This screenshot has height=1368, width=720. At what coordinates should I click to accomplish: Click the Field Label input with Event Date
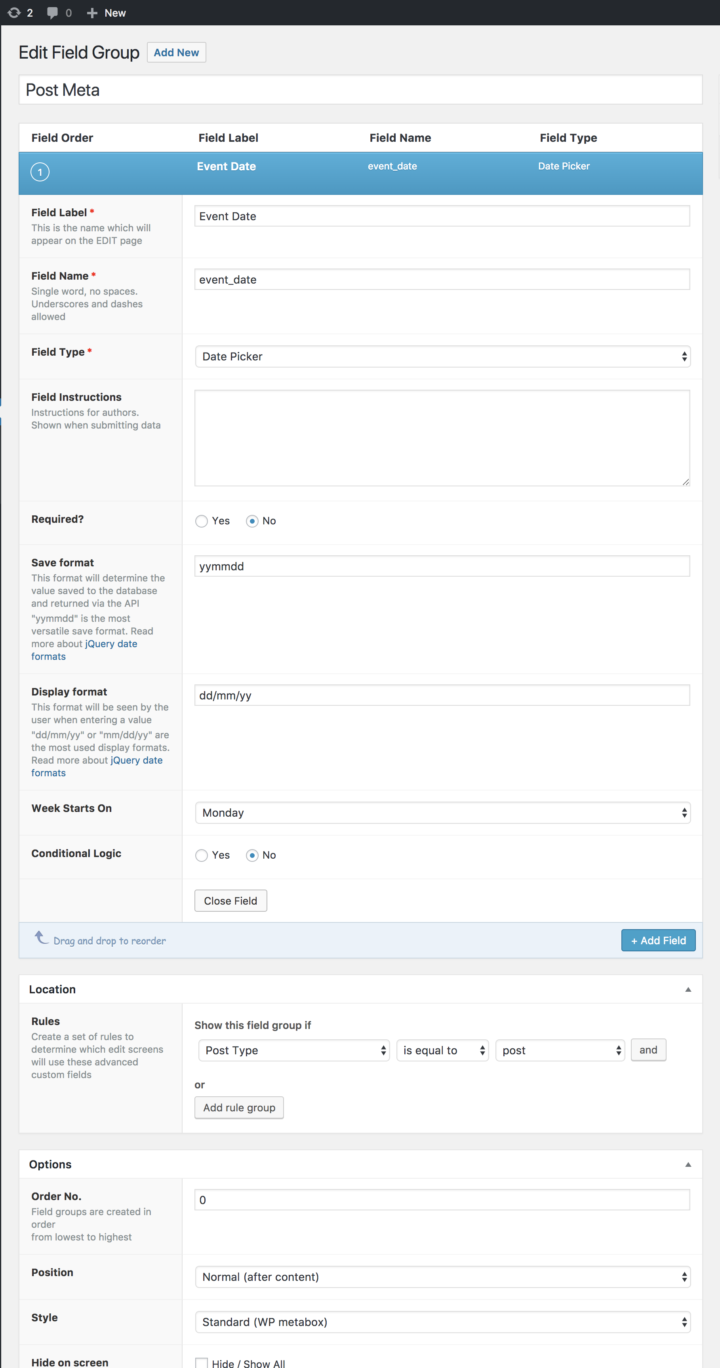pyautogui.click(x=442, y=216)
